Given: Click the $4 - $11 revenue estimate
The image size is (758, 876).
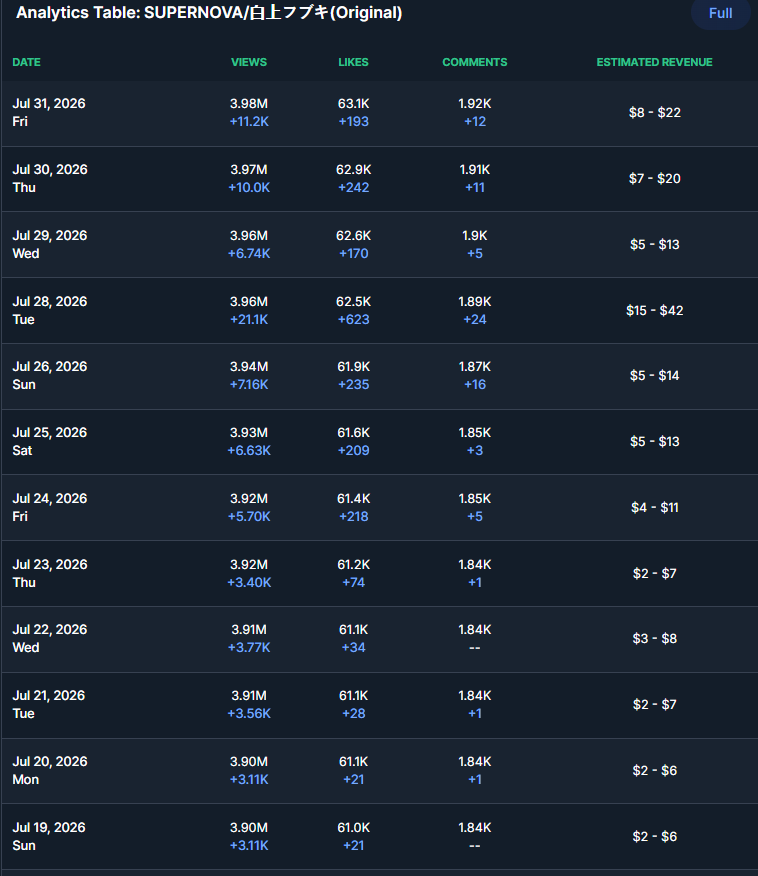Looking at the screenshot, I should [655, 507].
